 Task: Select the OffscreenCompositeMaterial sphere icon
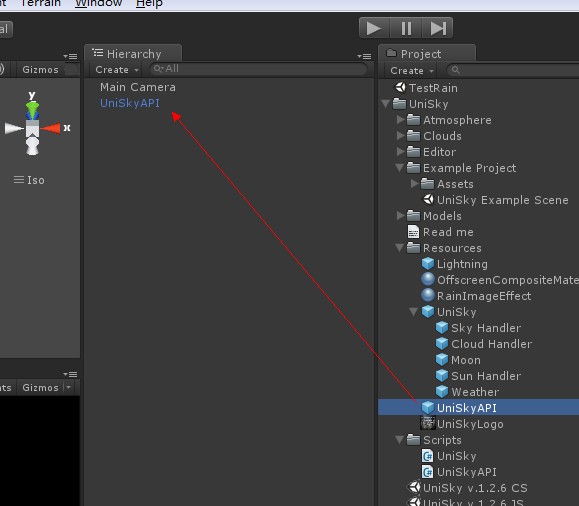pos(428,279)
